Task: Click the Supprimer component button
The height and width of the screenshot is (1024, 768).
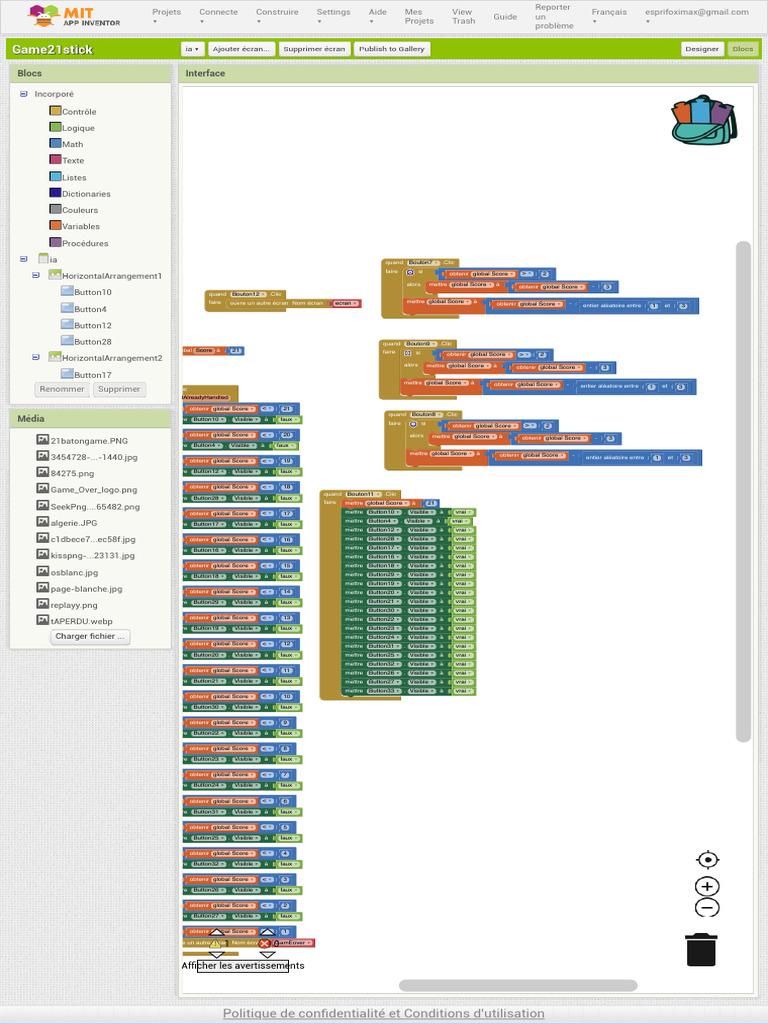Action: pos(119,389)
